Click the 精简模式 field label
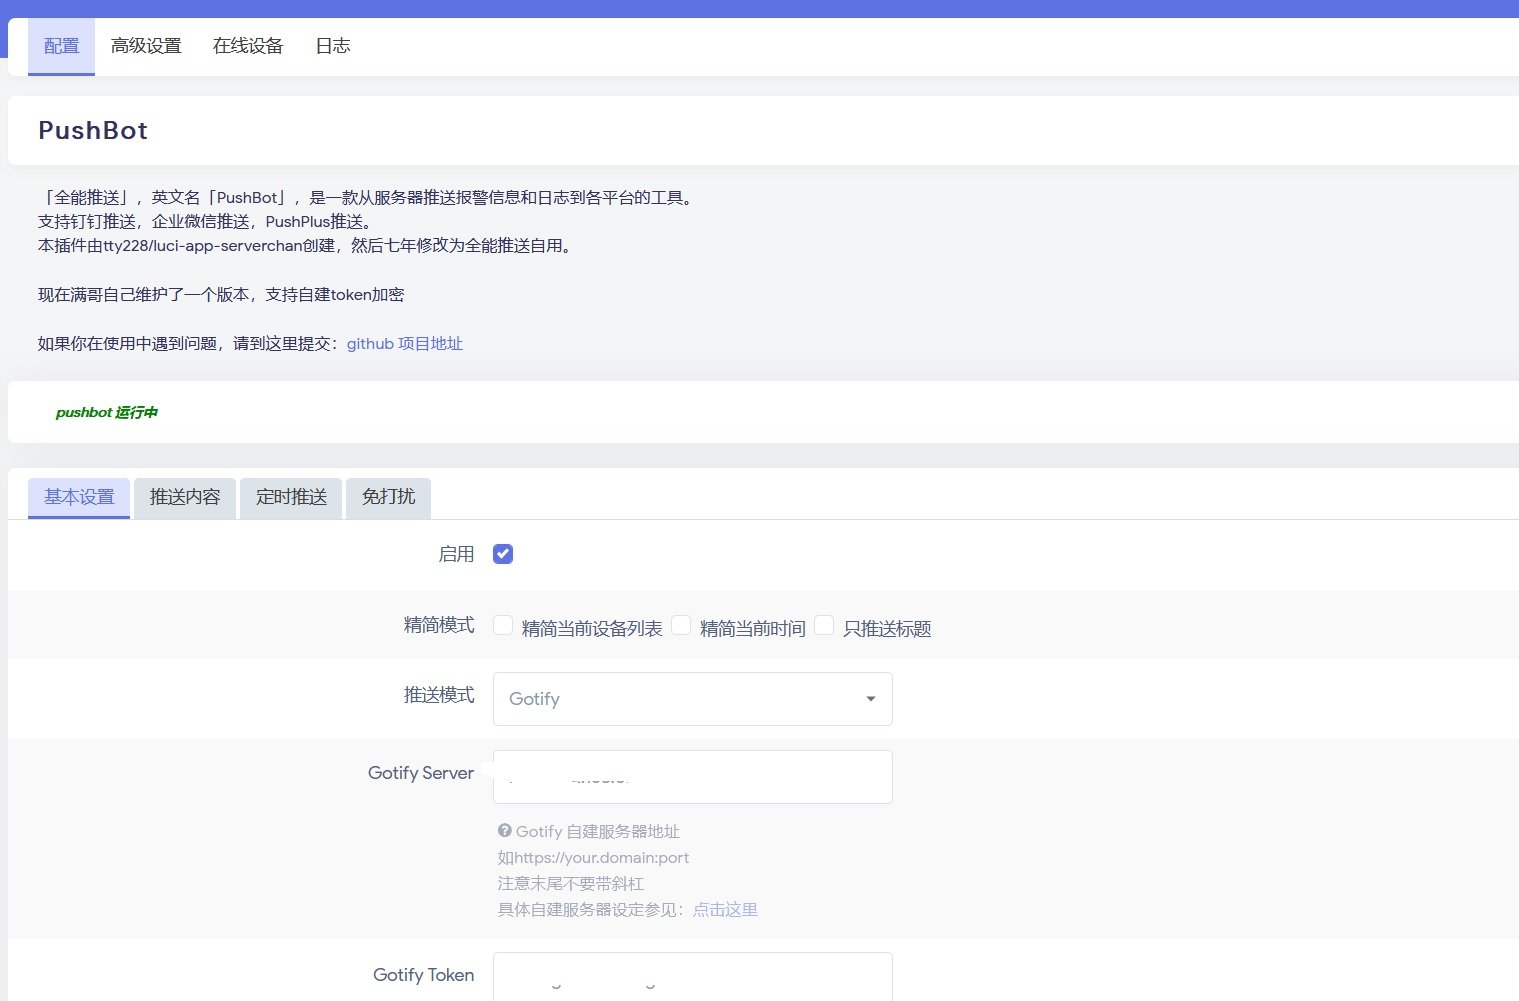This screenshot has height=1001, width=1519. pyautogui.click(x=439, y=625)
